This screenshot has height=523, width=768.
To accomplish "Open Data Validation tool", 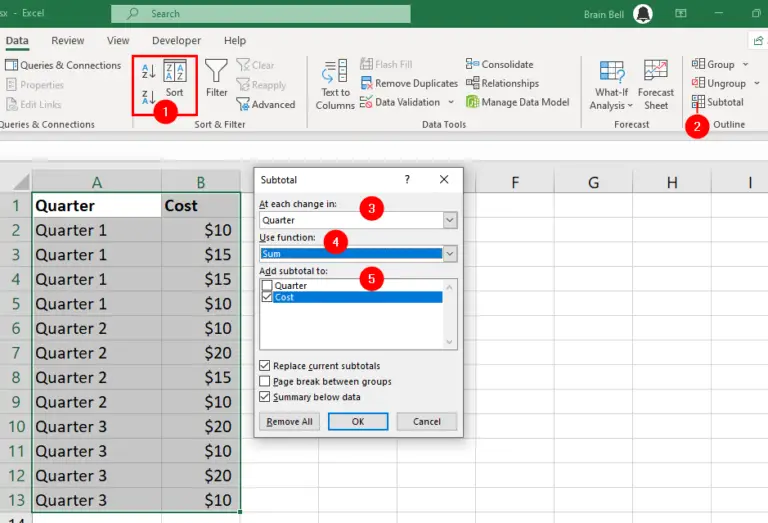I will (x=400, y=102).
